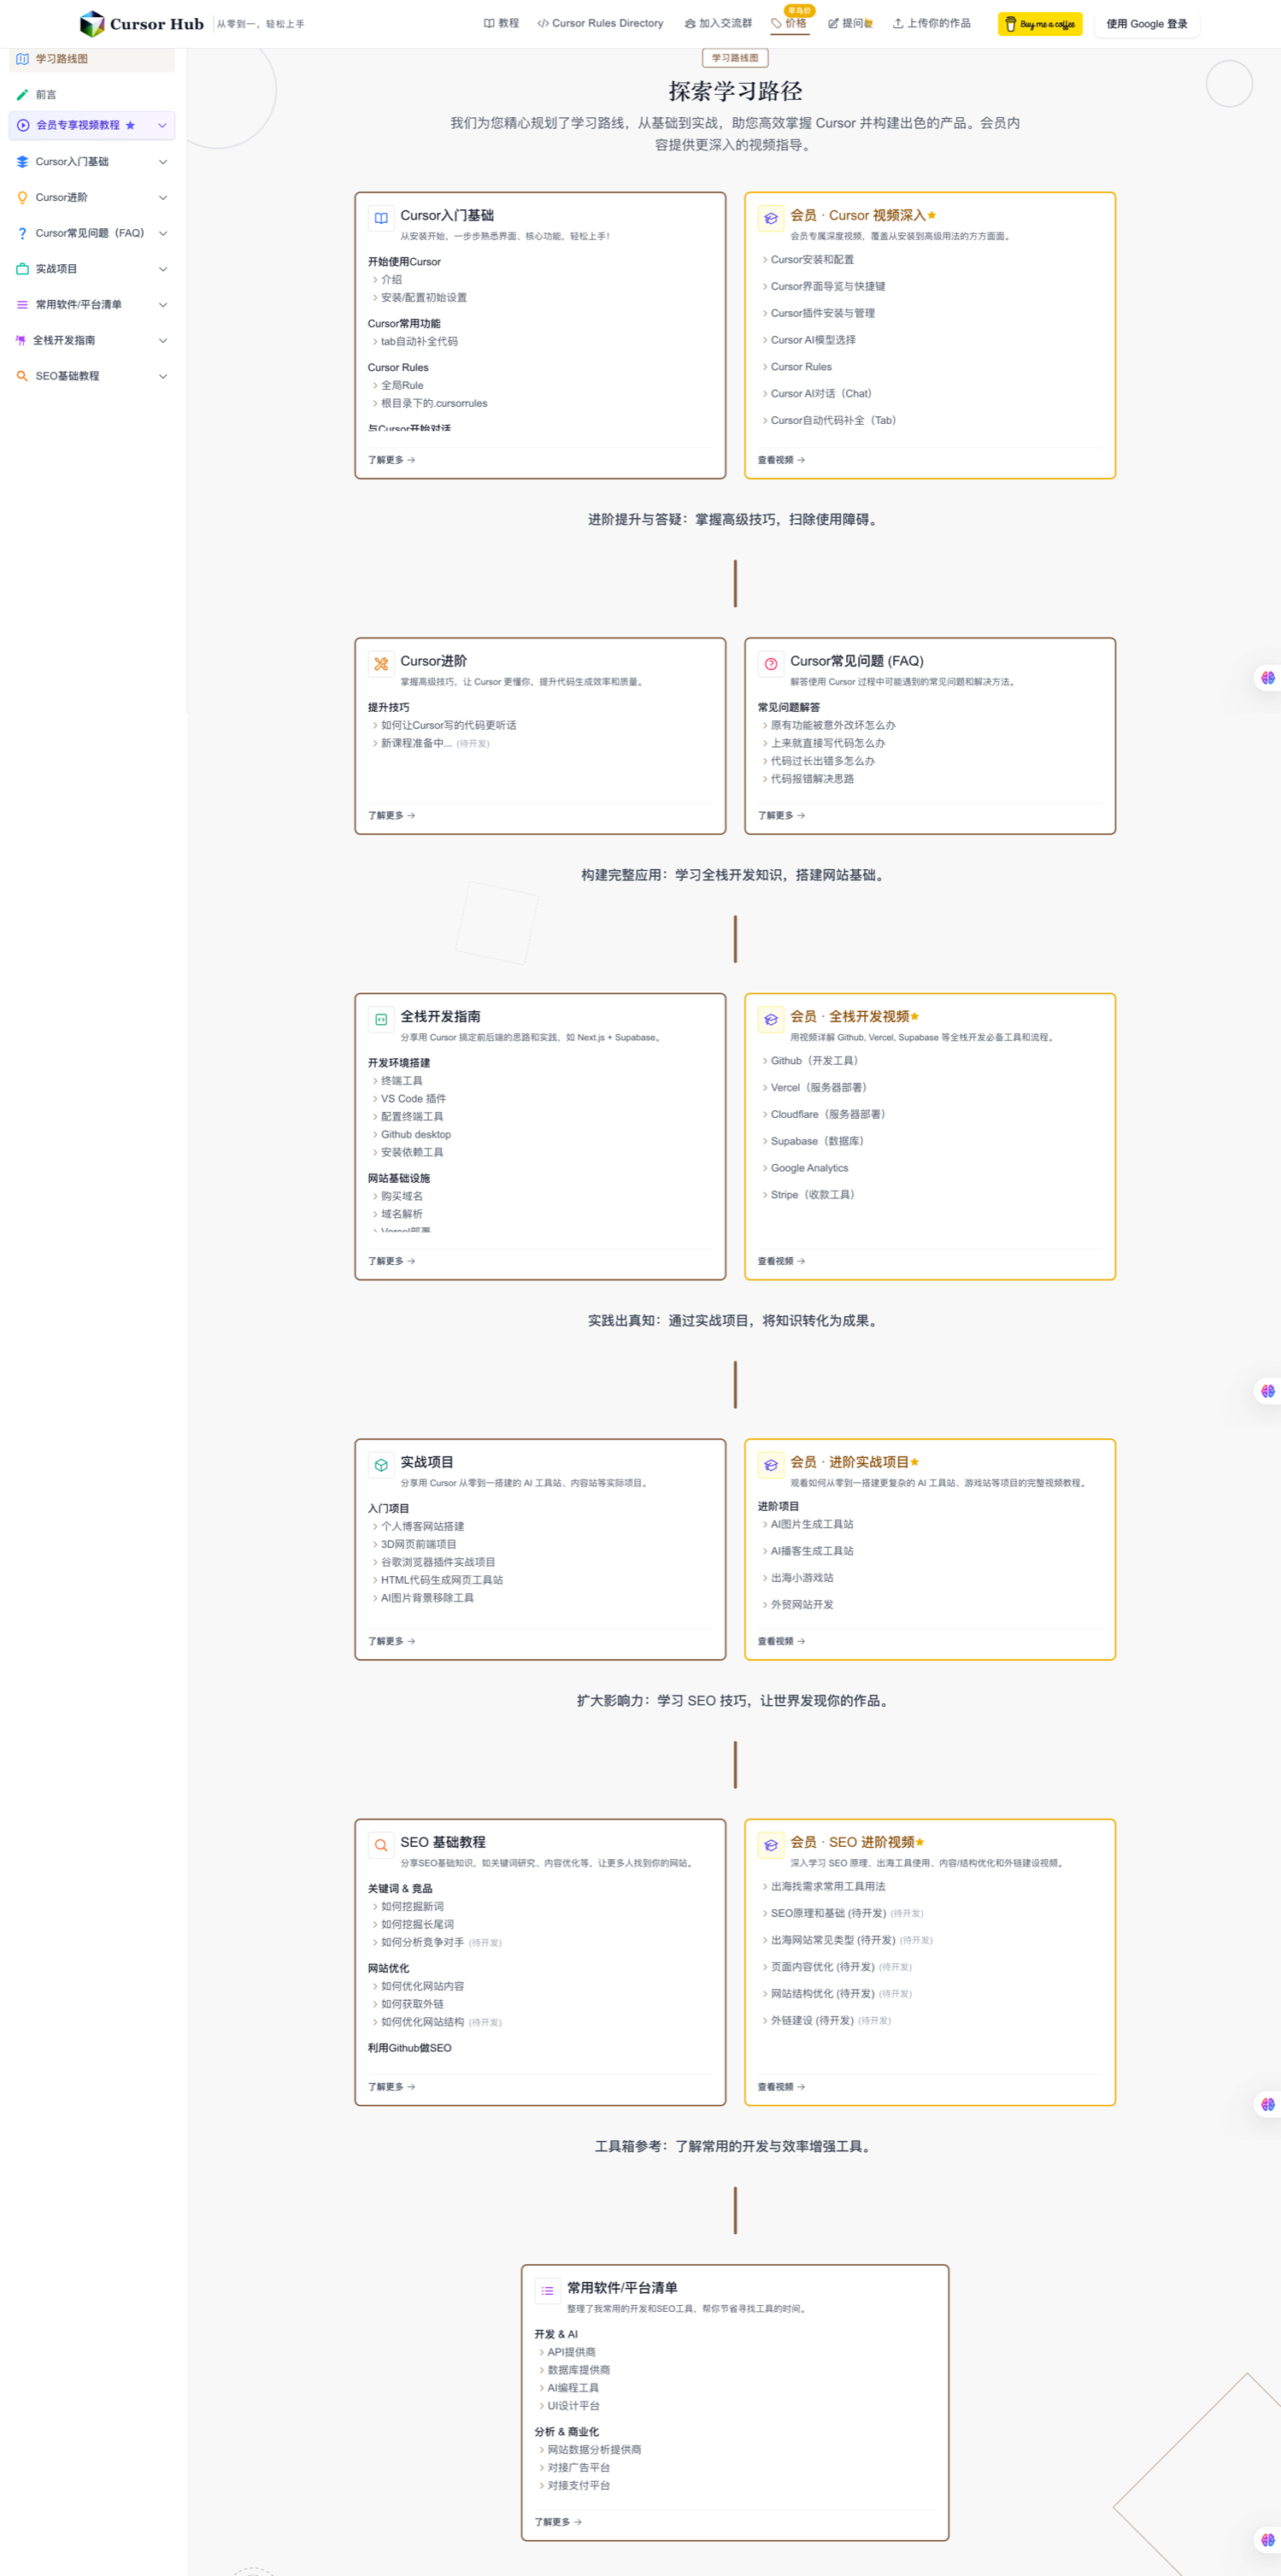Open the 原有功能被意外改坏怎么办 FAQ item
This screenshot has height=2576, width=1281.
pyautogui.click(x=833, y=726)
